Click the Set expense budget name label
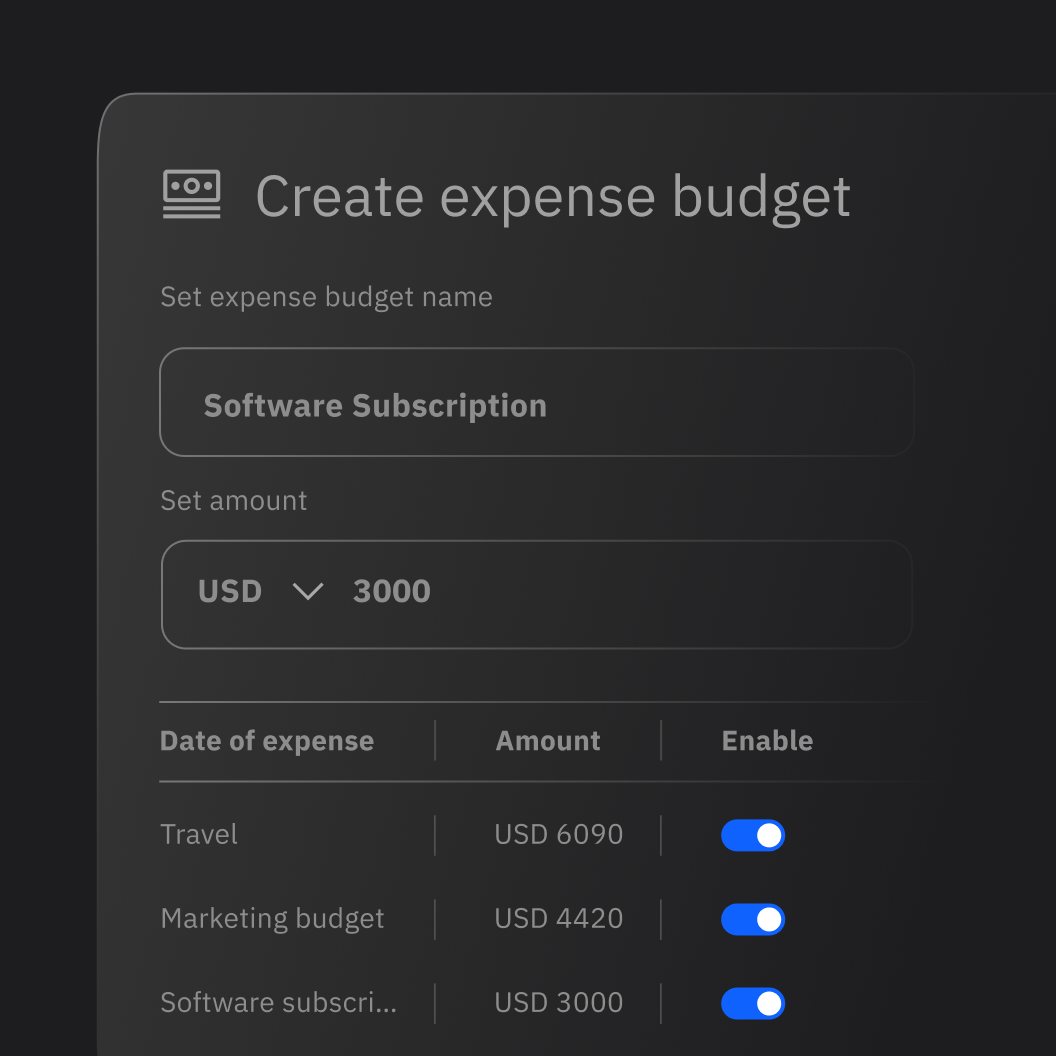 point(326,298)
